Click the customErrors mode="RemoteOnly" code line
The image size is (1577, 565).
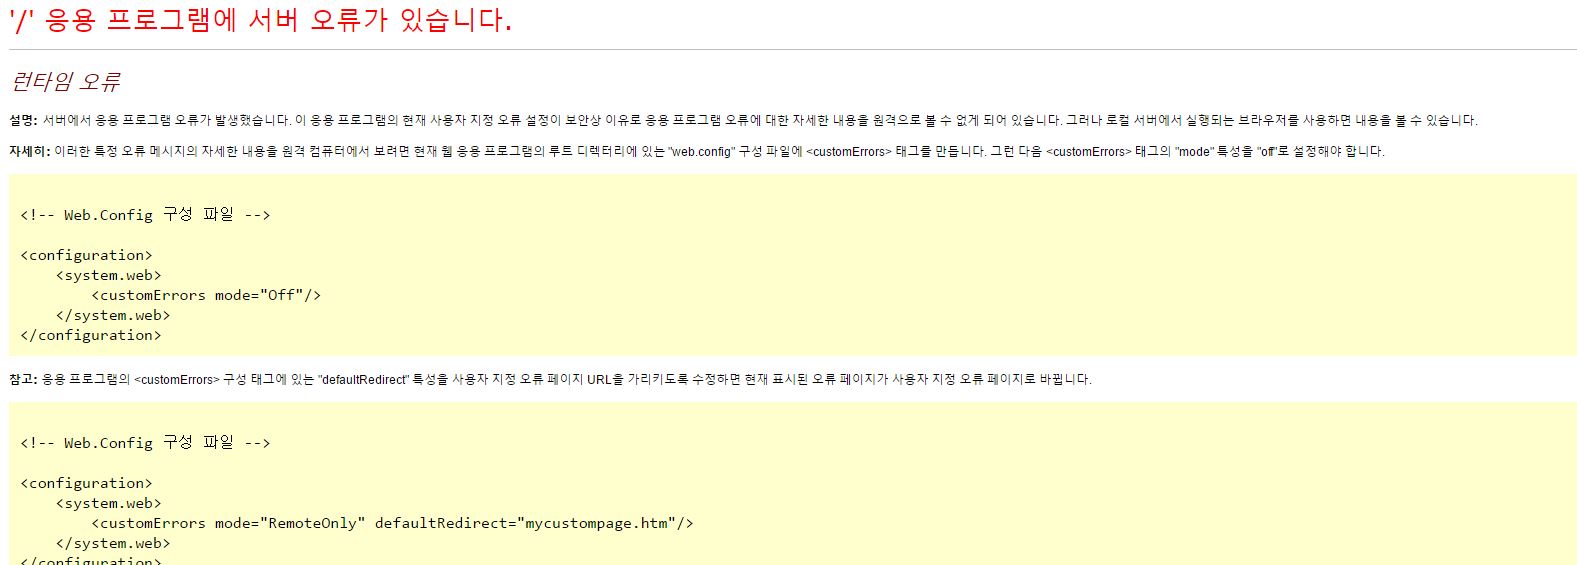[x=392, y=523]
